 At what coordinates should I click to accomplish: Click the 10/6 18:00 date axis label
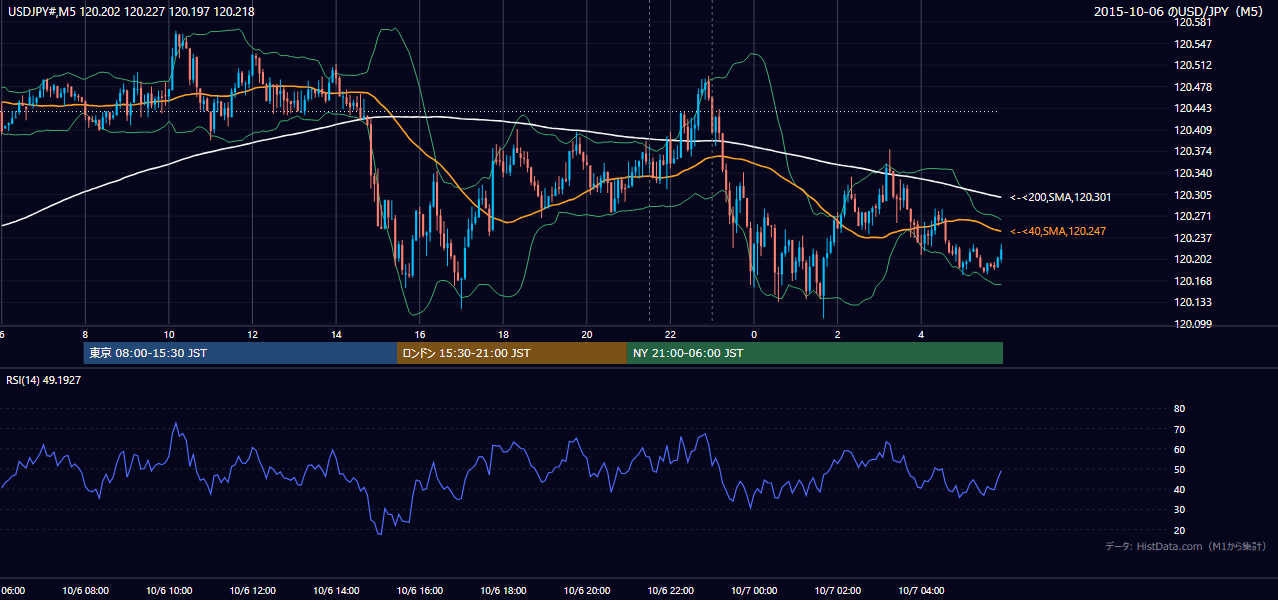click(x=503, y=591)
